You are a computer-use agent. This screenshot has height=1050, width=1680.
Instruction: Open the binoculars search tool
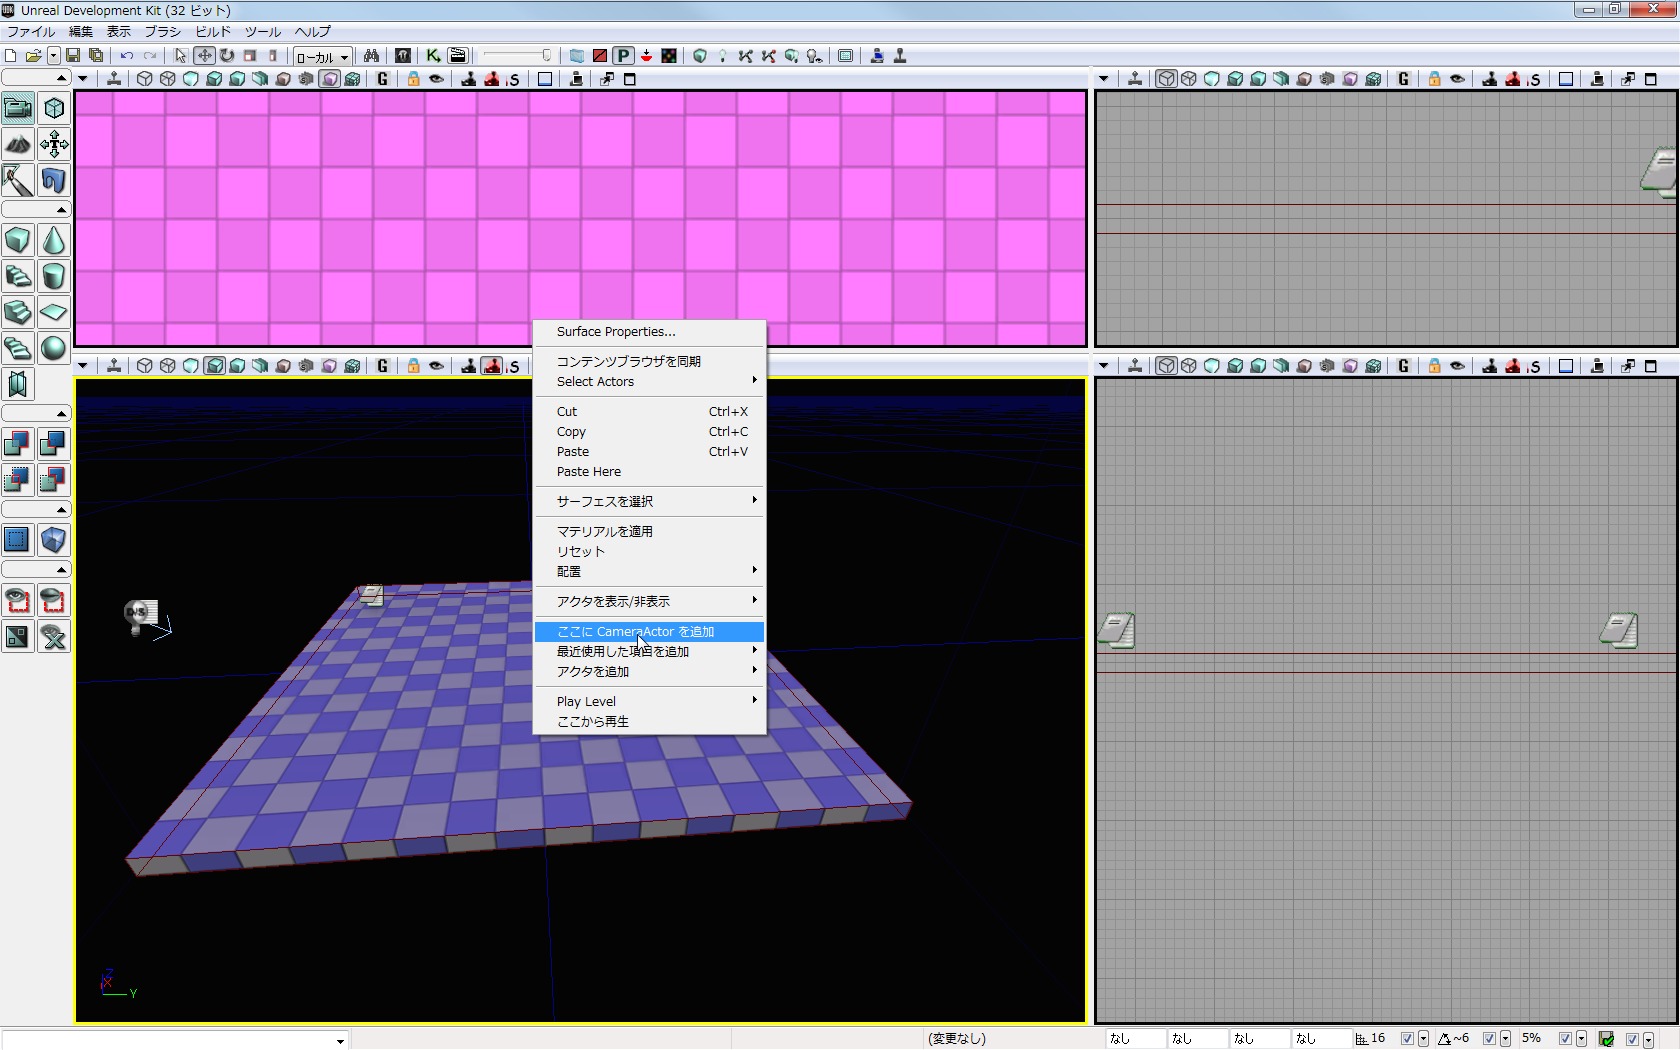click(x=371, y=56)
